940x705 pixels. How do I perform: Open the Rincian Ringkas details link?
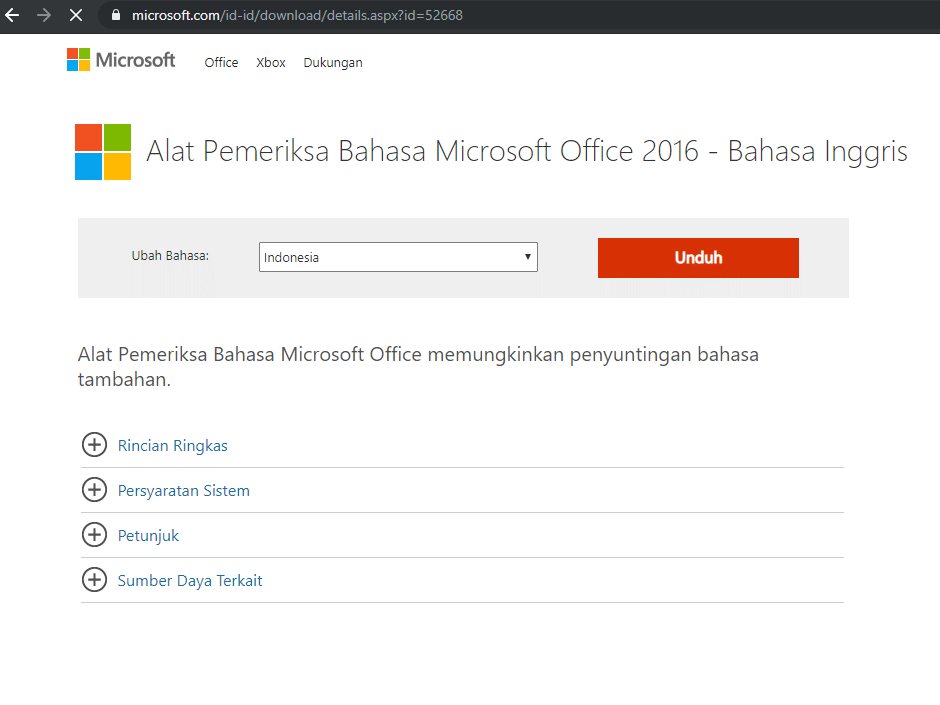(x=172, y=445)
